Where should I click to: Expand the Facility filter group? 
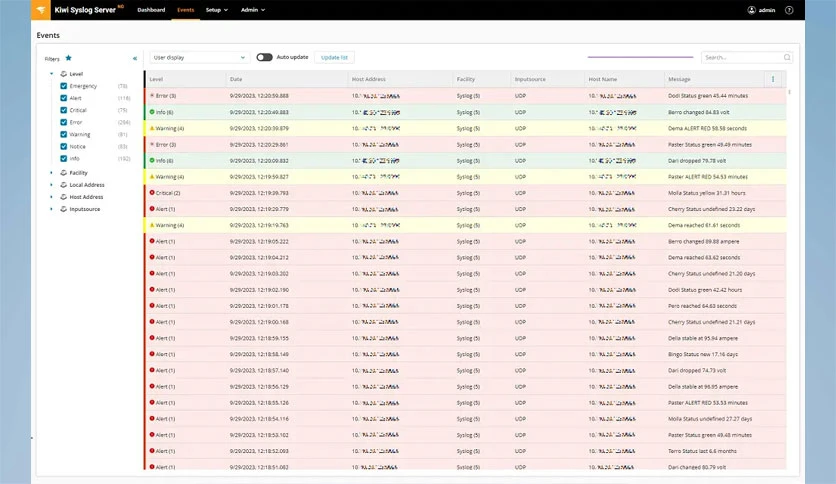tap(52, 172)
